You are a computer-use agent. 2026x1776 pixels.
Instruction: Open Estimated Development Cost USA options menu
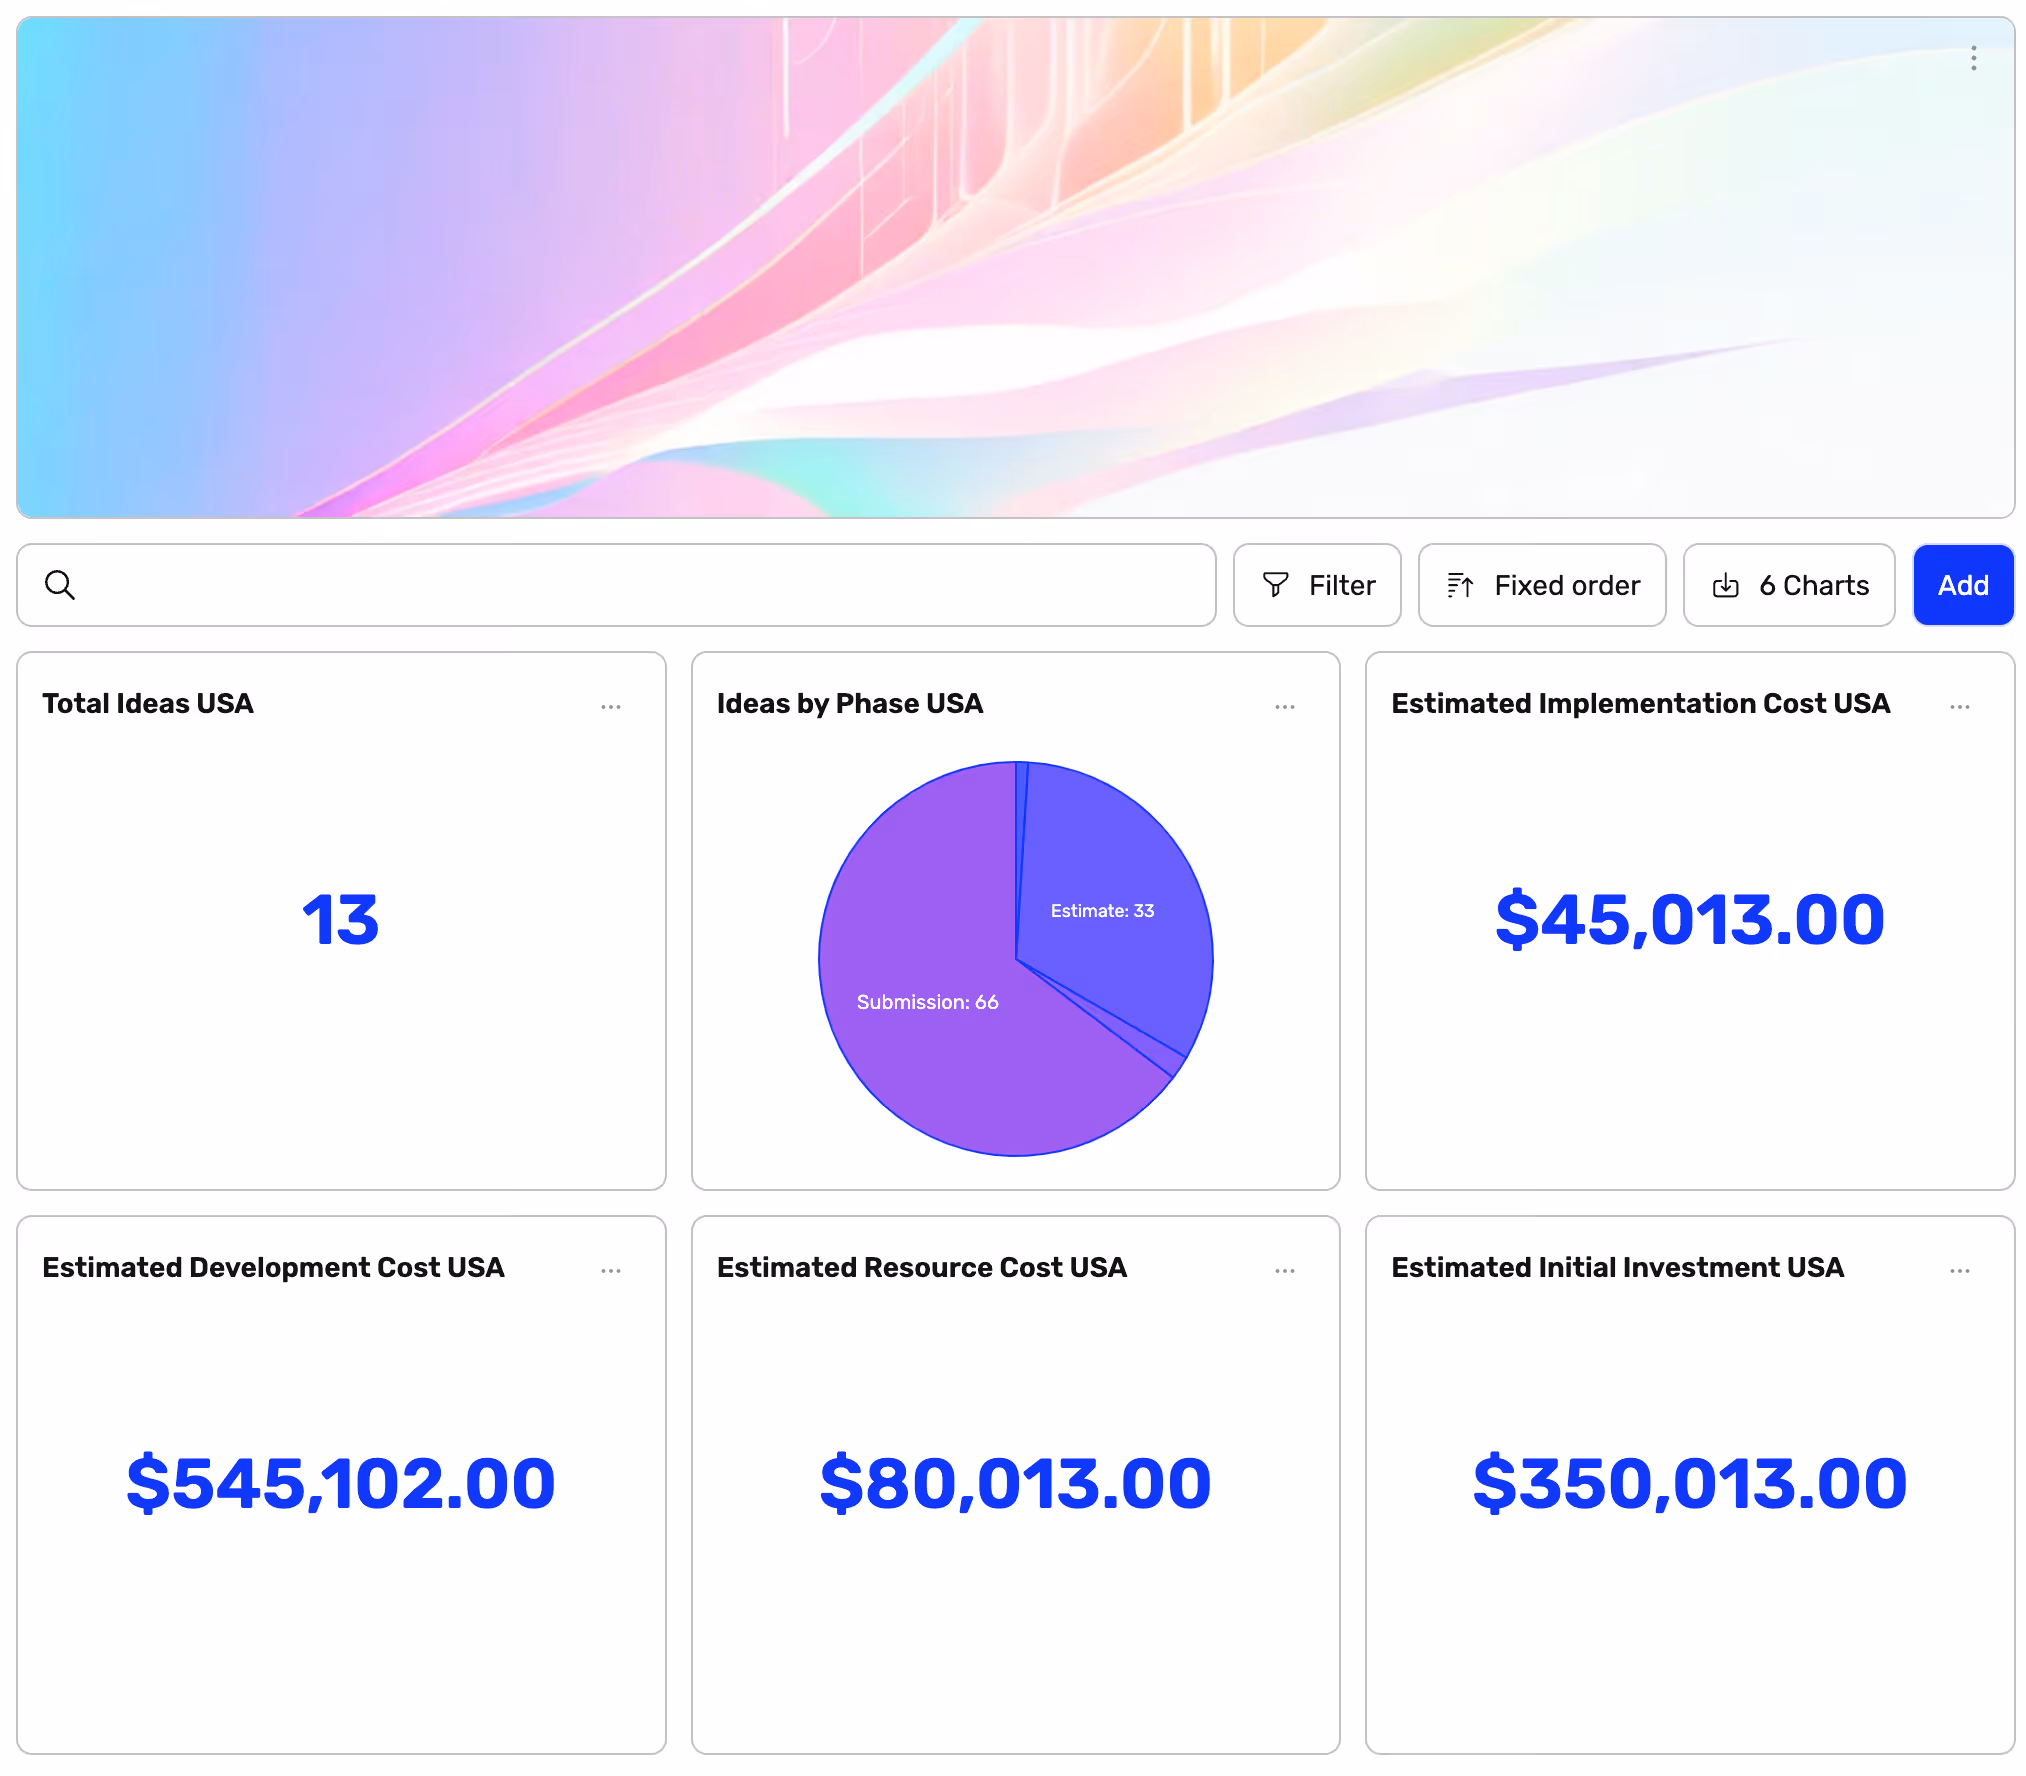[x=611, y=1271]
